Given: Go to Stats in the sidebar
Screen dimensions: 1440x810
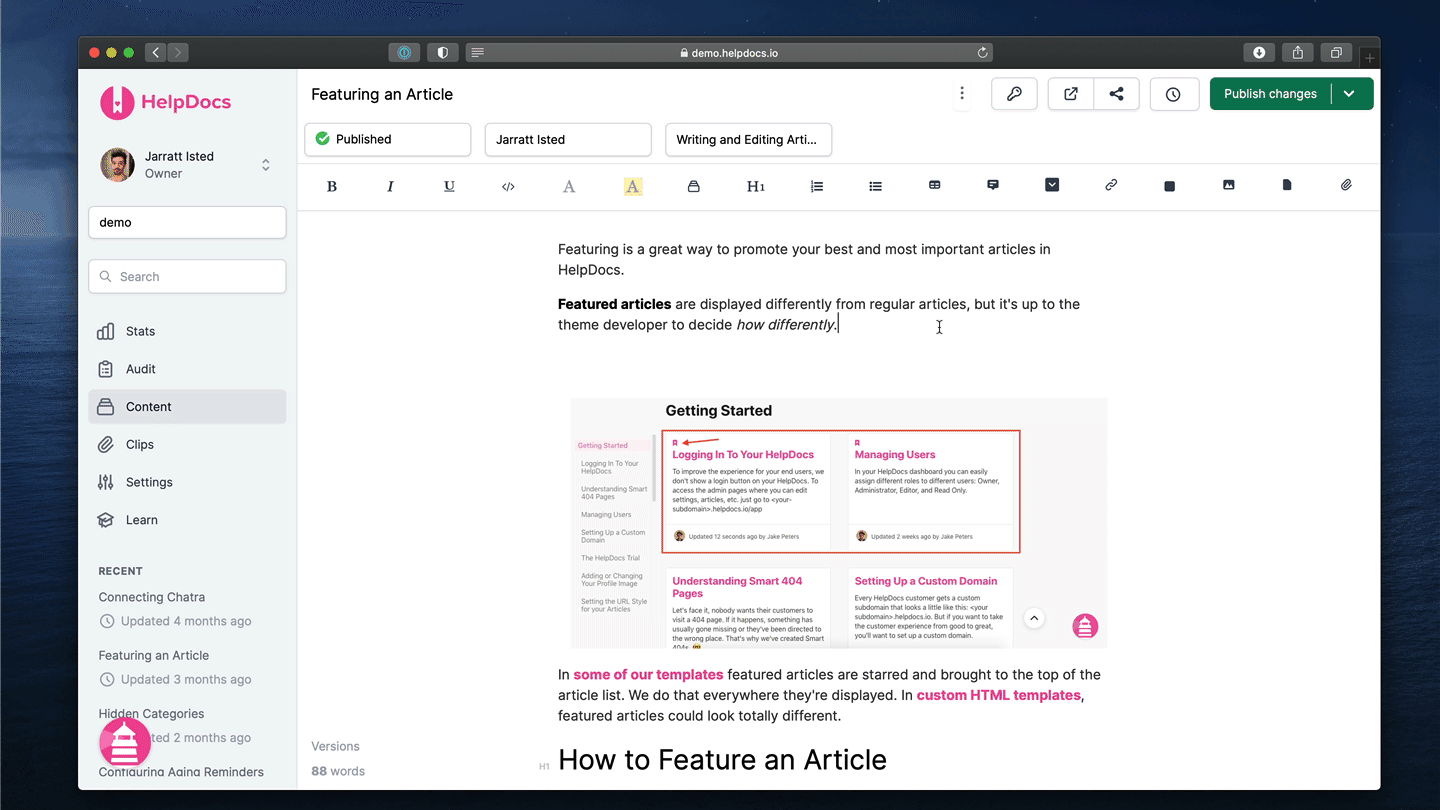Looking at the screenshot, I should [187, 331].
